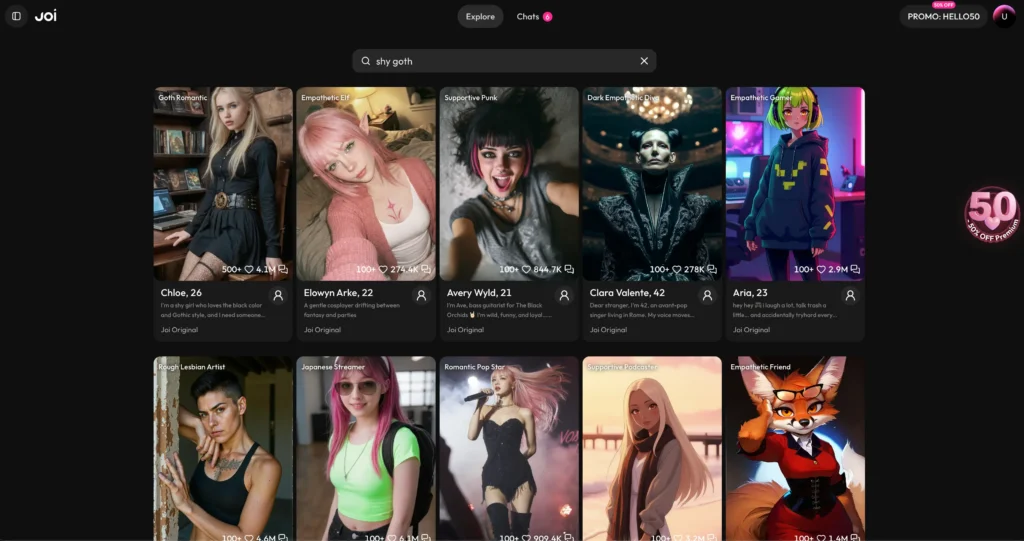Click the chat bubbles icon on Elowyn Arke's card
Screen dimensions: 1024x541
tap(426, 269)
